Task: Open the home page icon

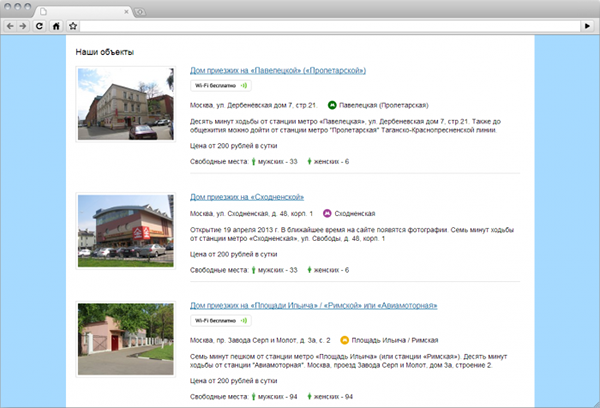Action: pyautogui.click(x=56, y=26)
